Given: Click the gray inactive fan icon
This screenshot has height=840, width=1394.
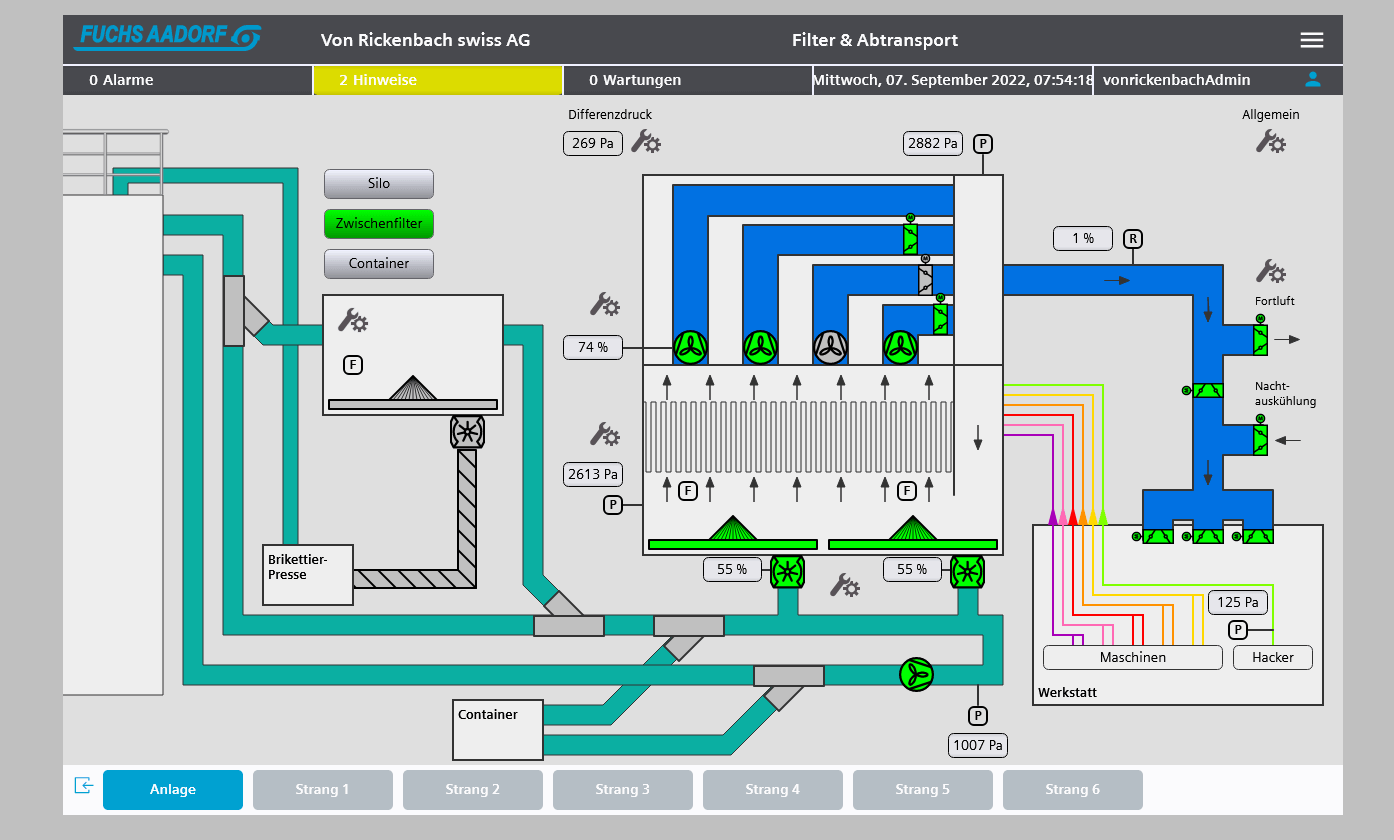Looking at the screenshot, I should tap(830, 347).
